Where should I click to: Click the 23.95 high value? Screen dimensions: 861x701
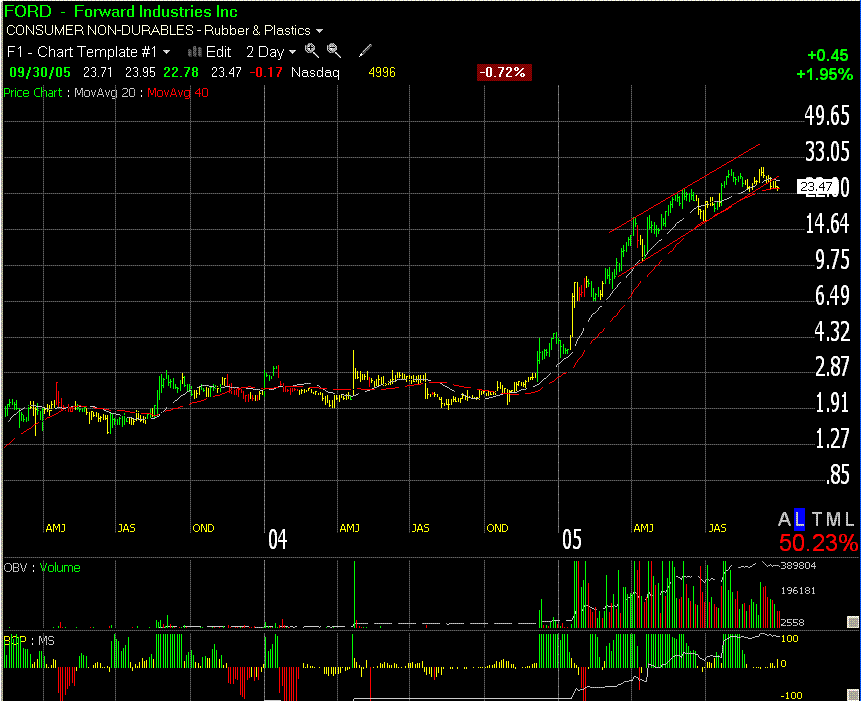coord(140,72)
